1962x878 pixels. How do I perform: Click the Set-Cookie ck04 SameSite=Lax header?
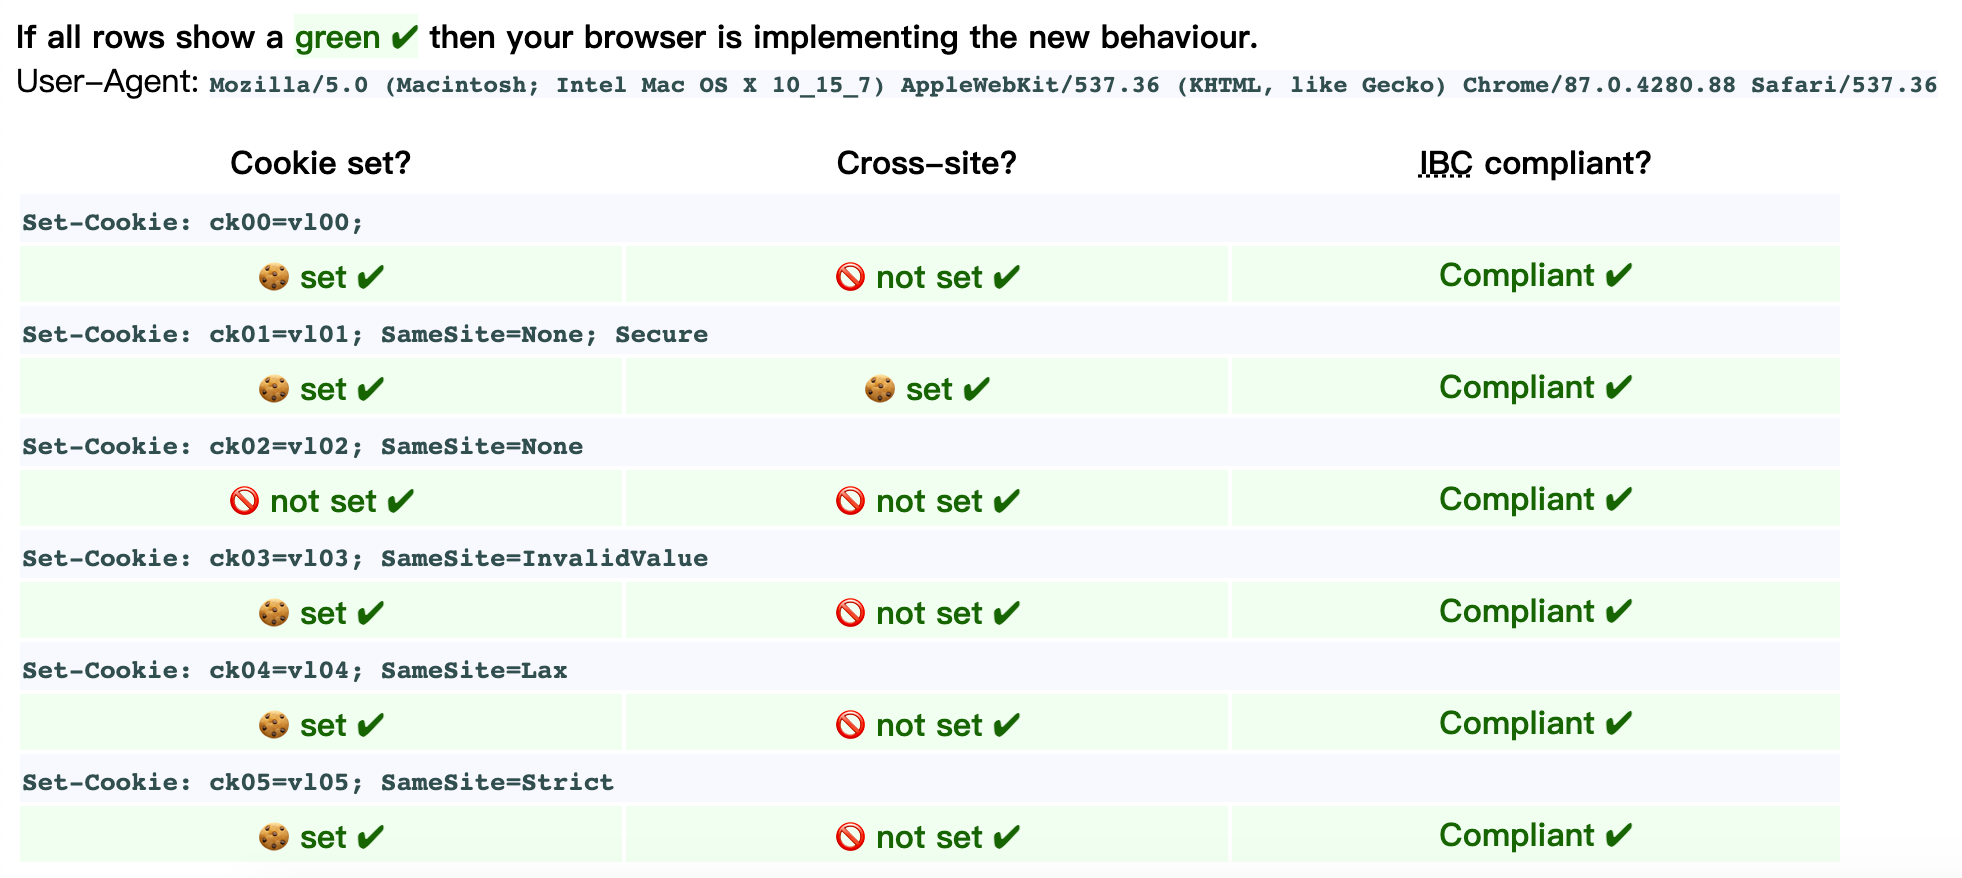point(295,670)
